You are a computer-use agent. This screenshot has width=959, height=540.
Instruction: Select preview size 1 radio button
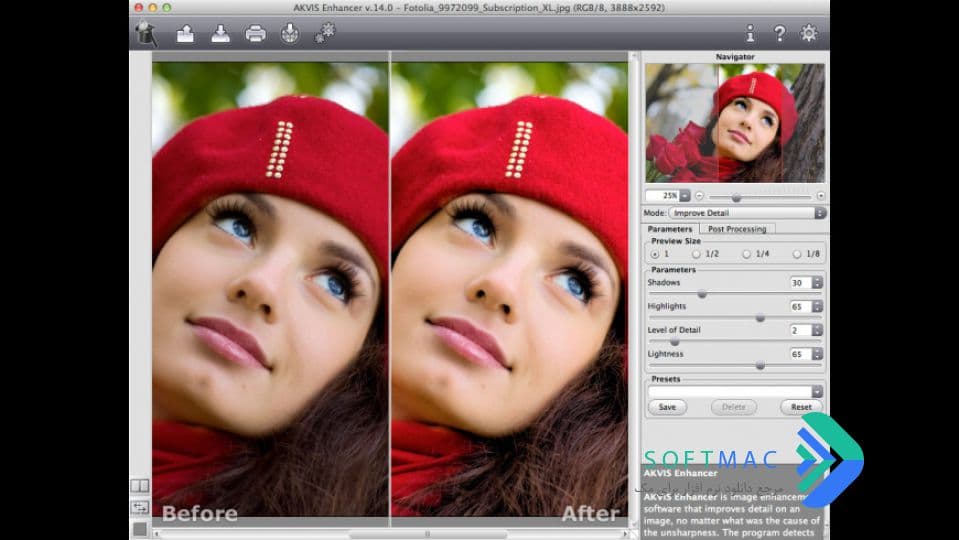pyautogui.click(x=655, y=254)
